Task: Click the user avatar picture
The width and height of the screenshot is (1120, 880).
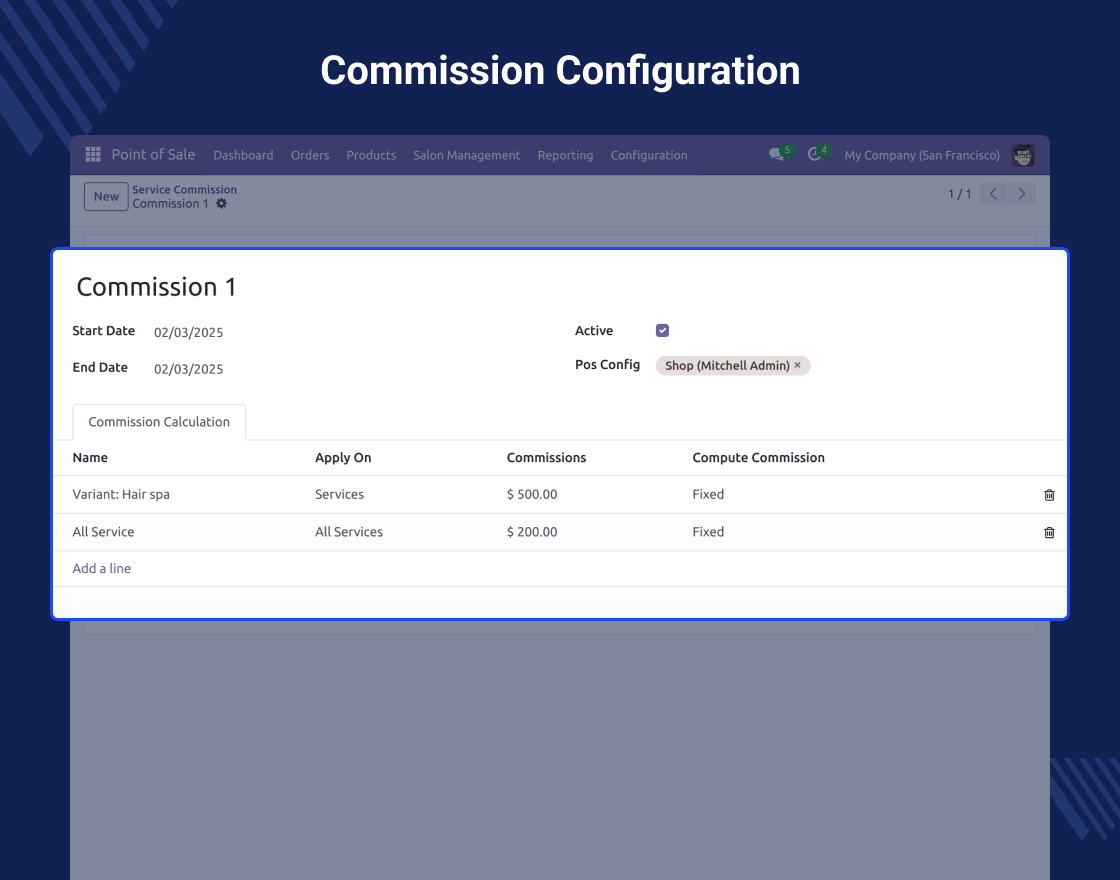Action: click(x=1023, y=155)
